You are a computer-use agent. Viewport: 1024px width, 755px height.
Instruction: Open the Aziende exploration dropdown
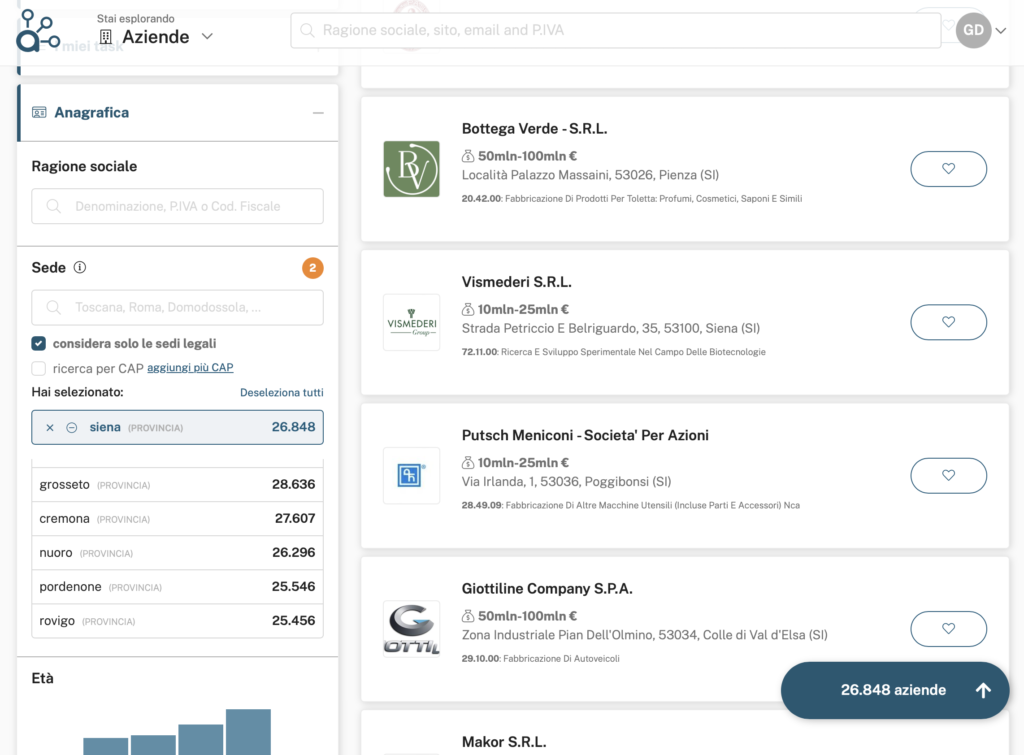(x=156, y=37)
